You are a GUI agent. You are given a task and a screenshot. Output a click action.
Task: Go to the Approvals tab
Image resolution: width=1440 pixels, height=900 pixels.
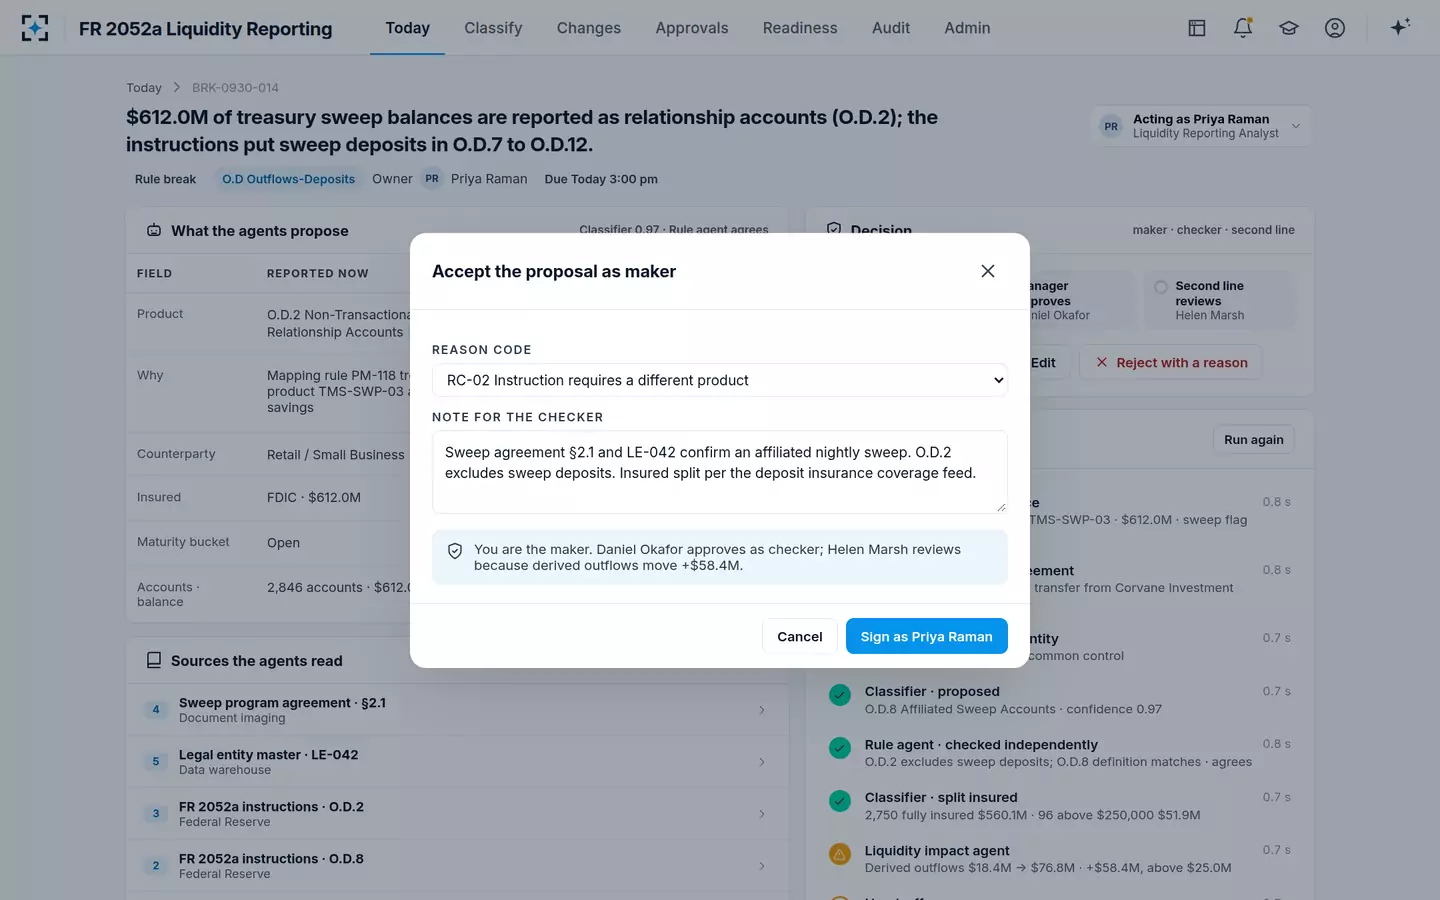[692, 28]
